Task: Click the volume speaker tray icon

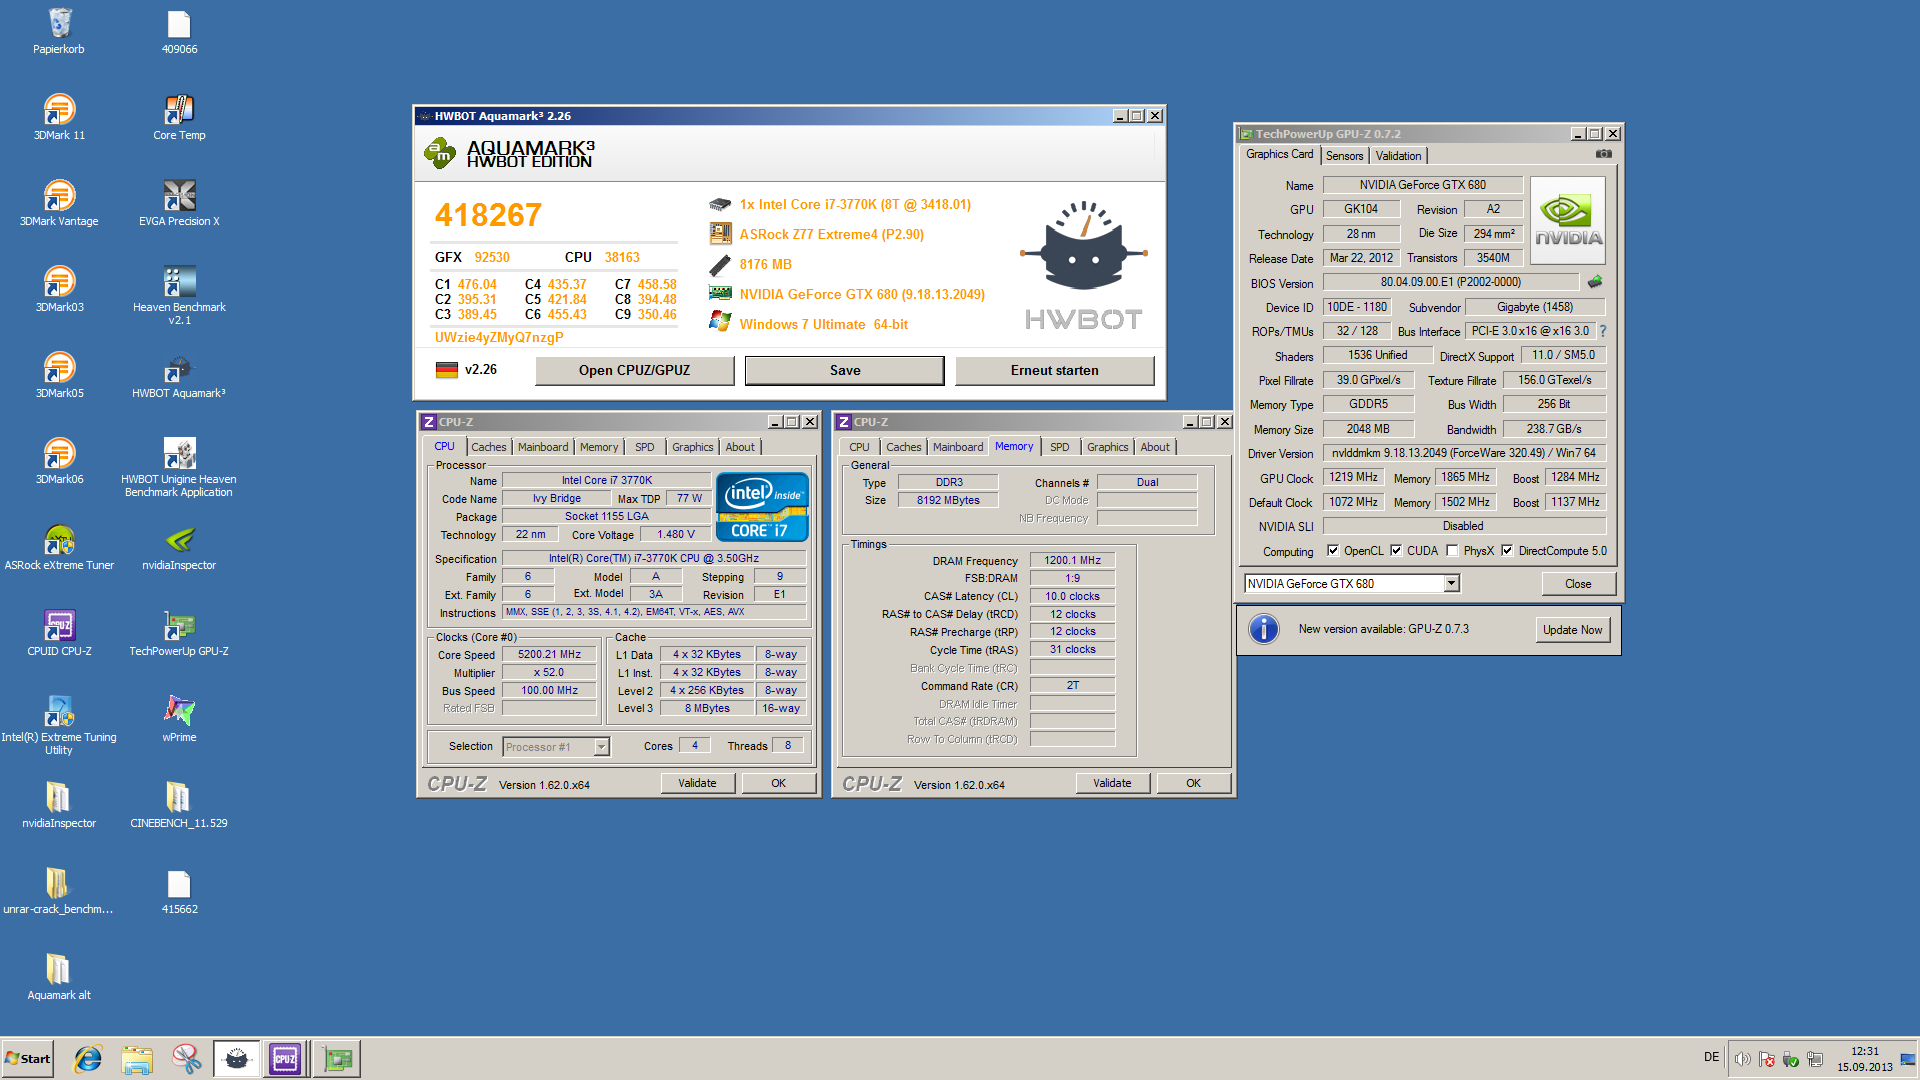Action: 1742,1059
